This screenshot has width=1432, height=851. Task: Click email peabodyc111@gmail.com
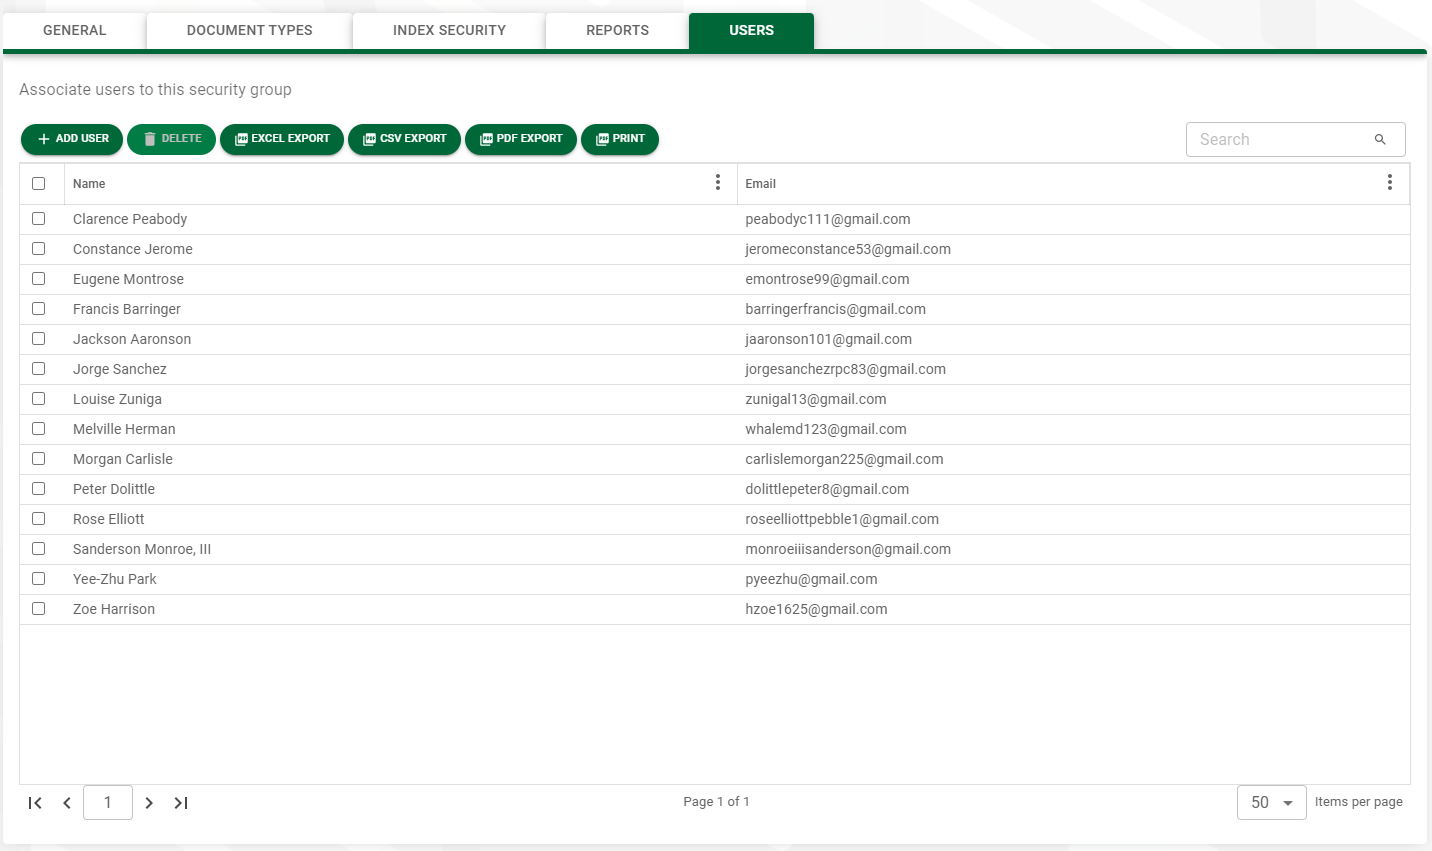click(828, 219)
